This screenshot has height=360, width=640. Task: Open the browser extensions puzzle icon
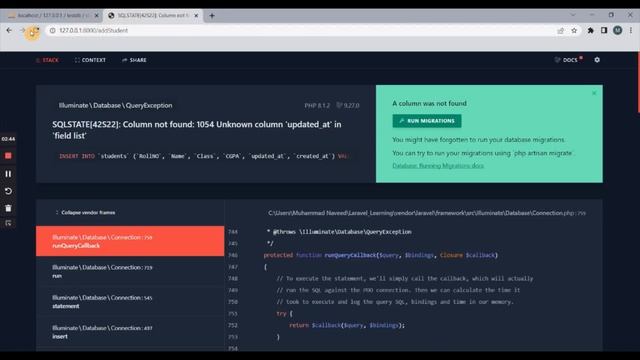[590, 31]
